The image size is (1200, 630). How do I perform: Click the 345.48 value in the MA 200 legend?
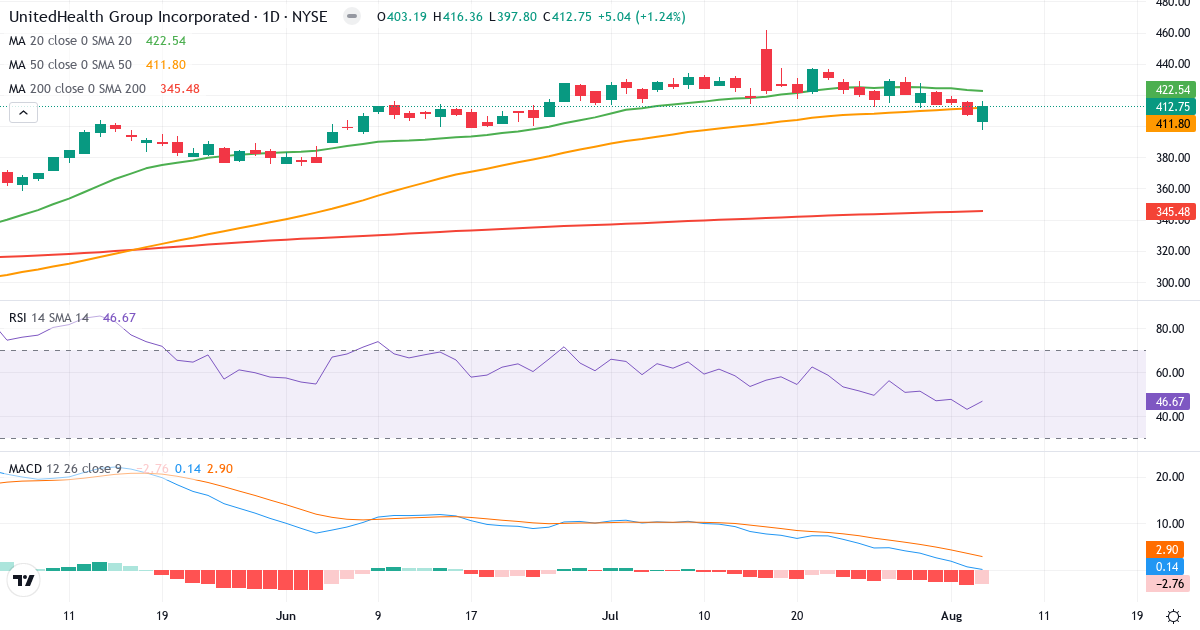click(x=180, y=89)
